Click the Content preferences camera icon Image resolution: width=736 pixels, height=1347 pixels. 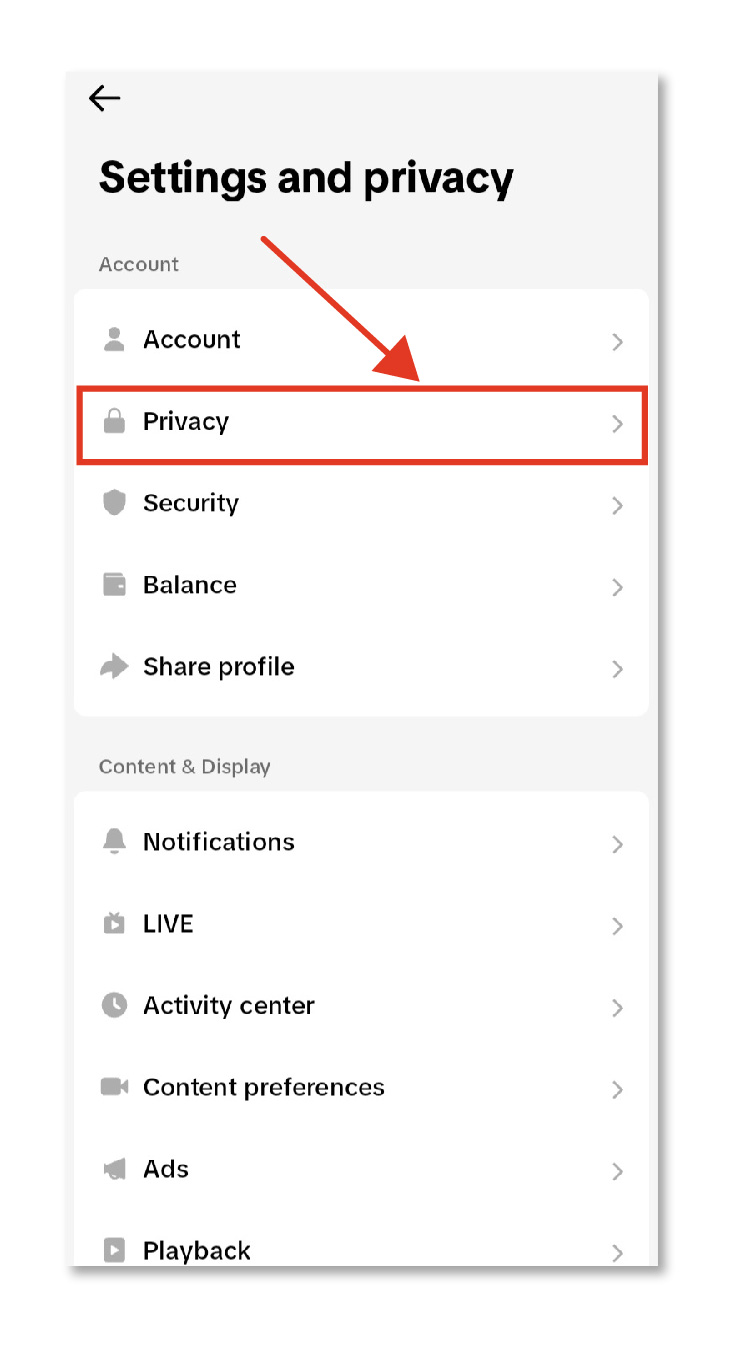coord(115,1087)
